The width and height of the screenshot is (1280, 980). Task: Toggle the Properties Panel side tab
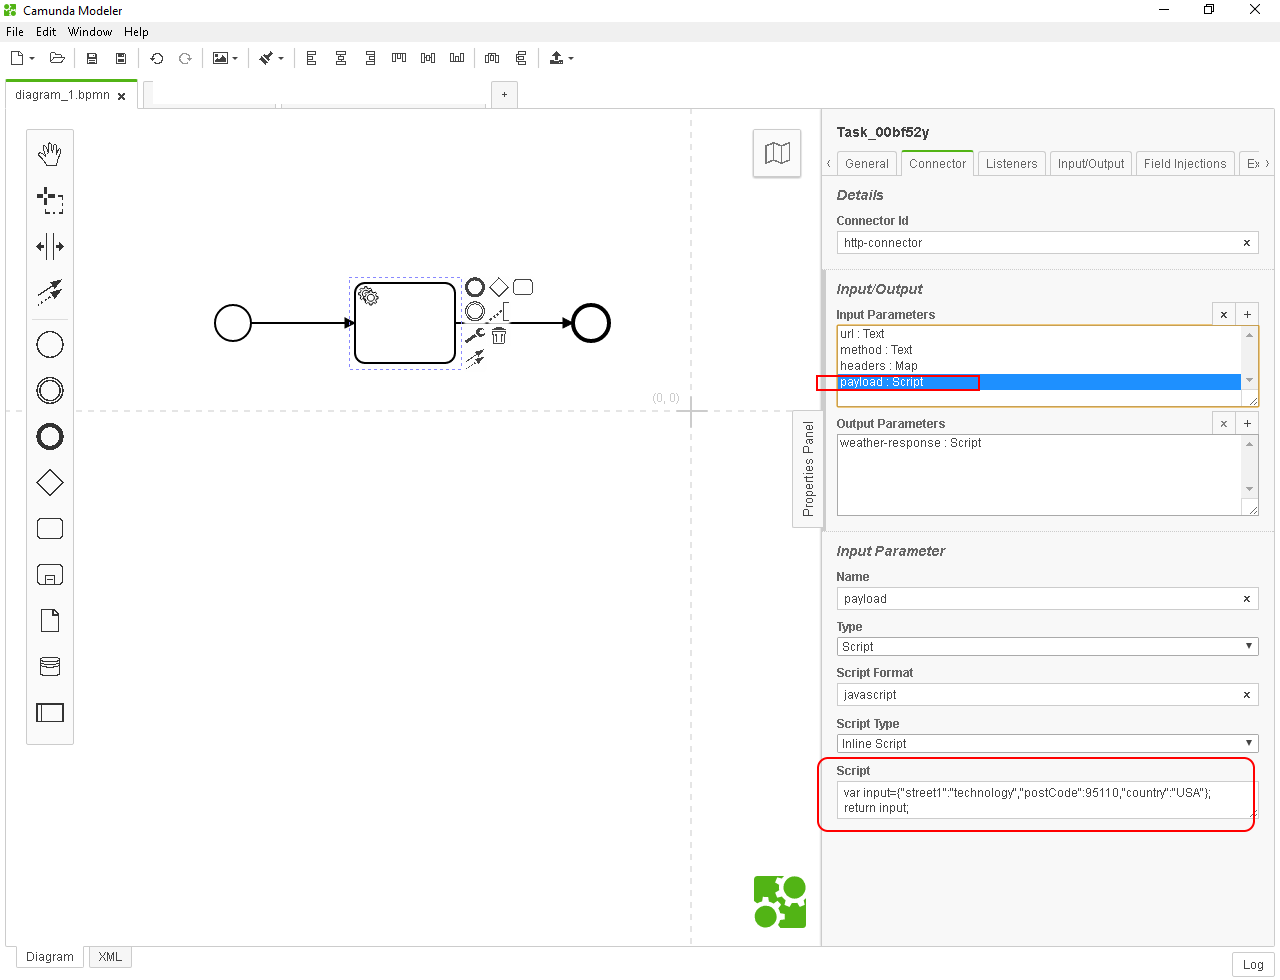pos(808,469)
